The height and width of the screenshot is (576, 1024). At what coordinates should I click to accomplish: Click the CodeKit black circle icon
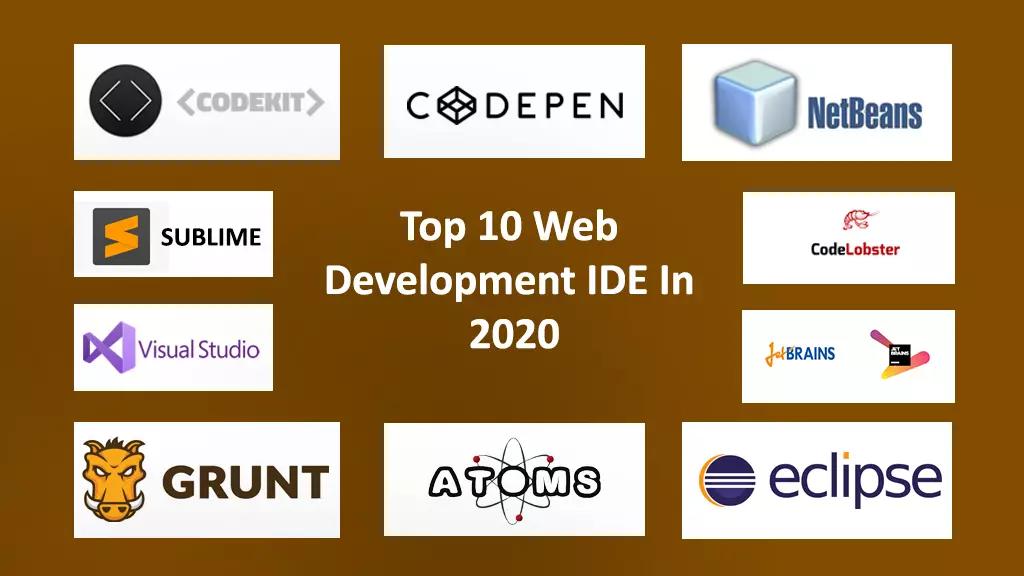[x=125, y=100]
